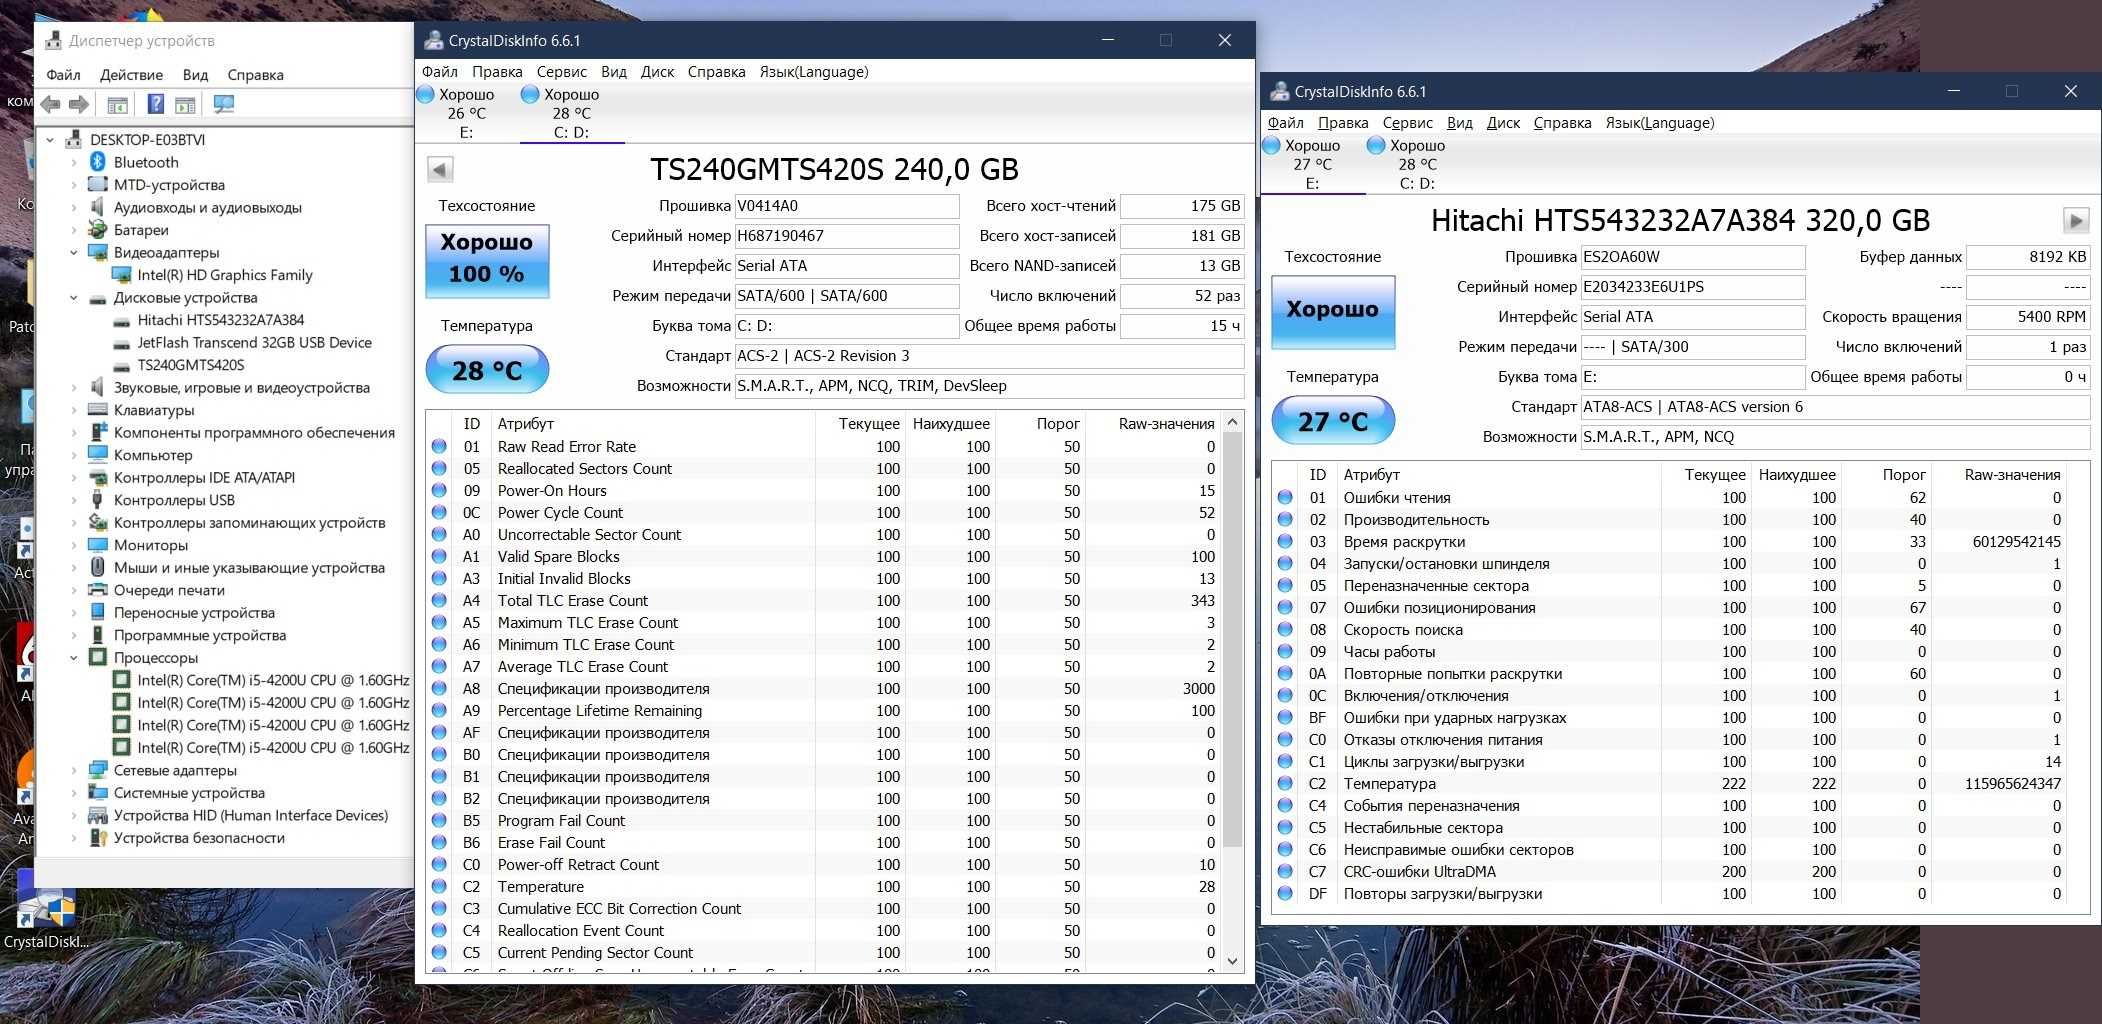Expand Контроллеры USB node
Viewport: 2102px width, 1024px height.
click(74, 500)
